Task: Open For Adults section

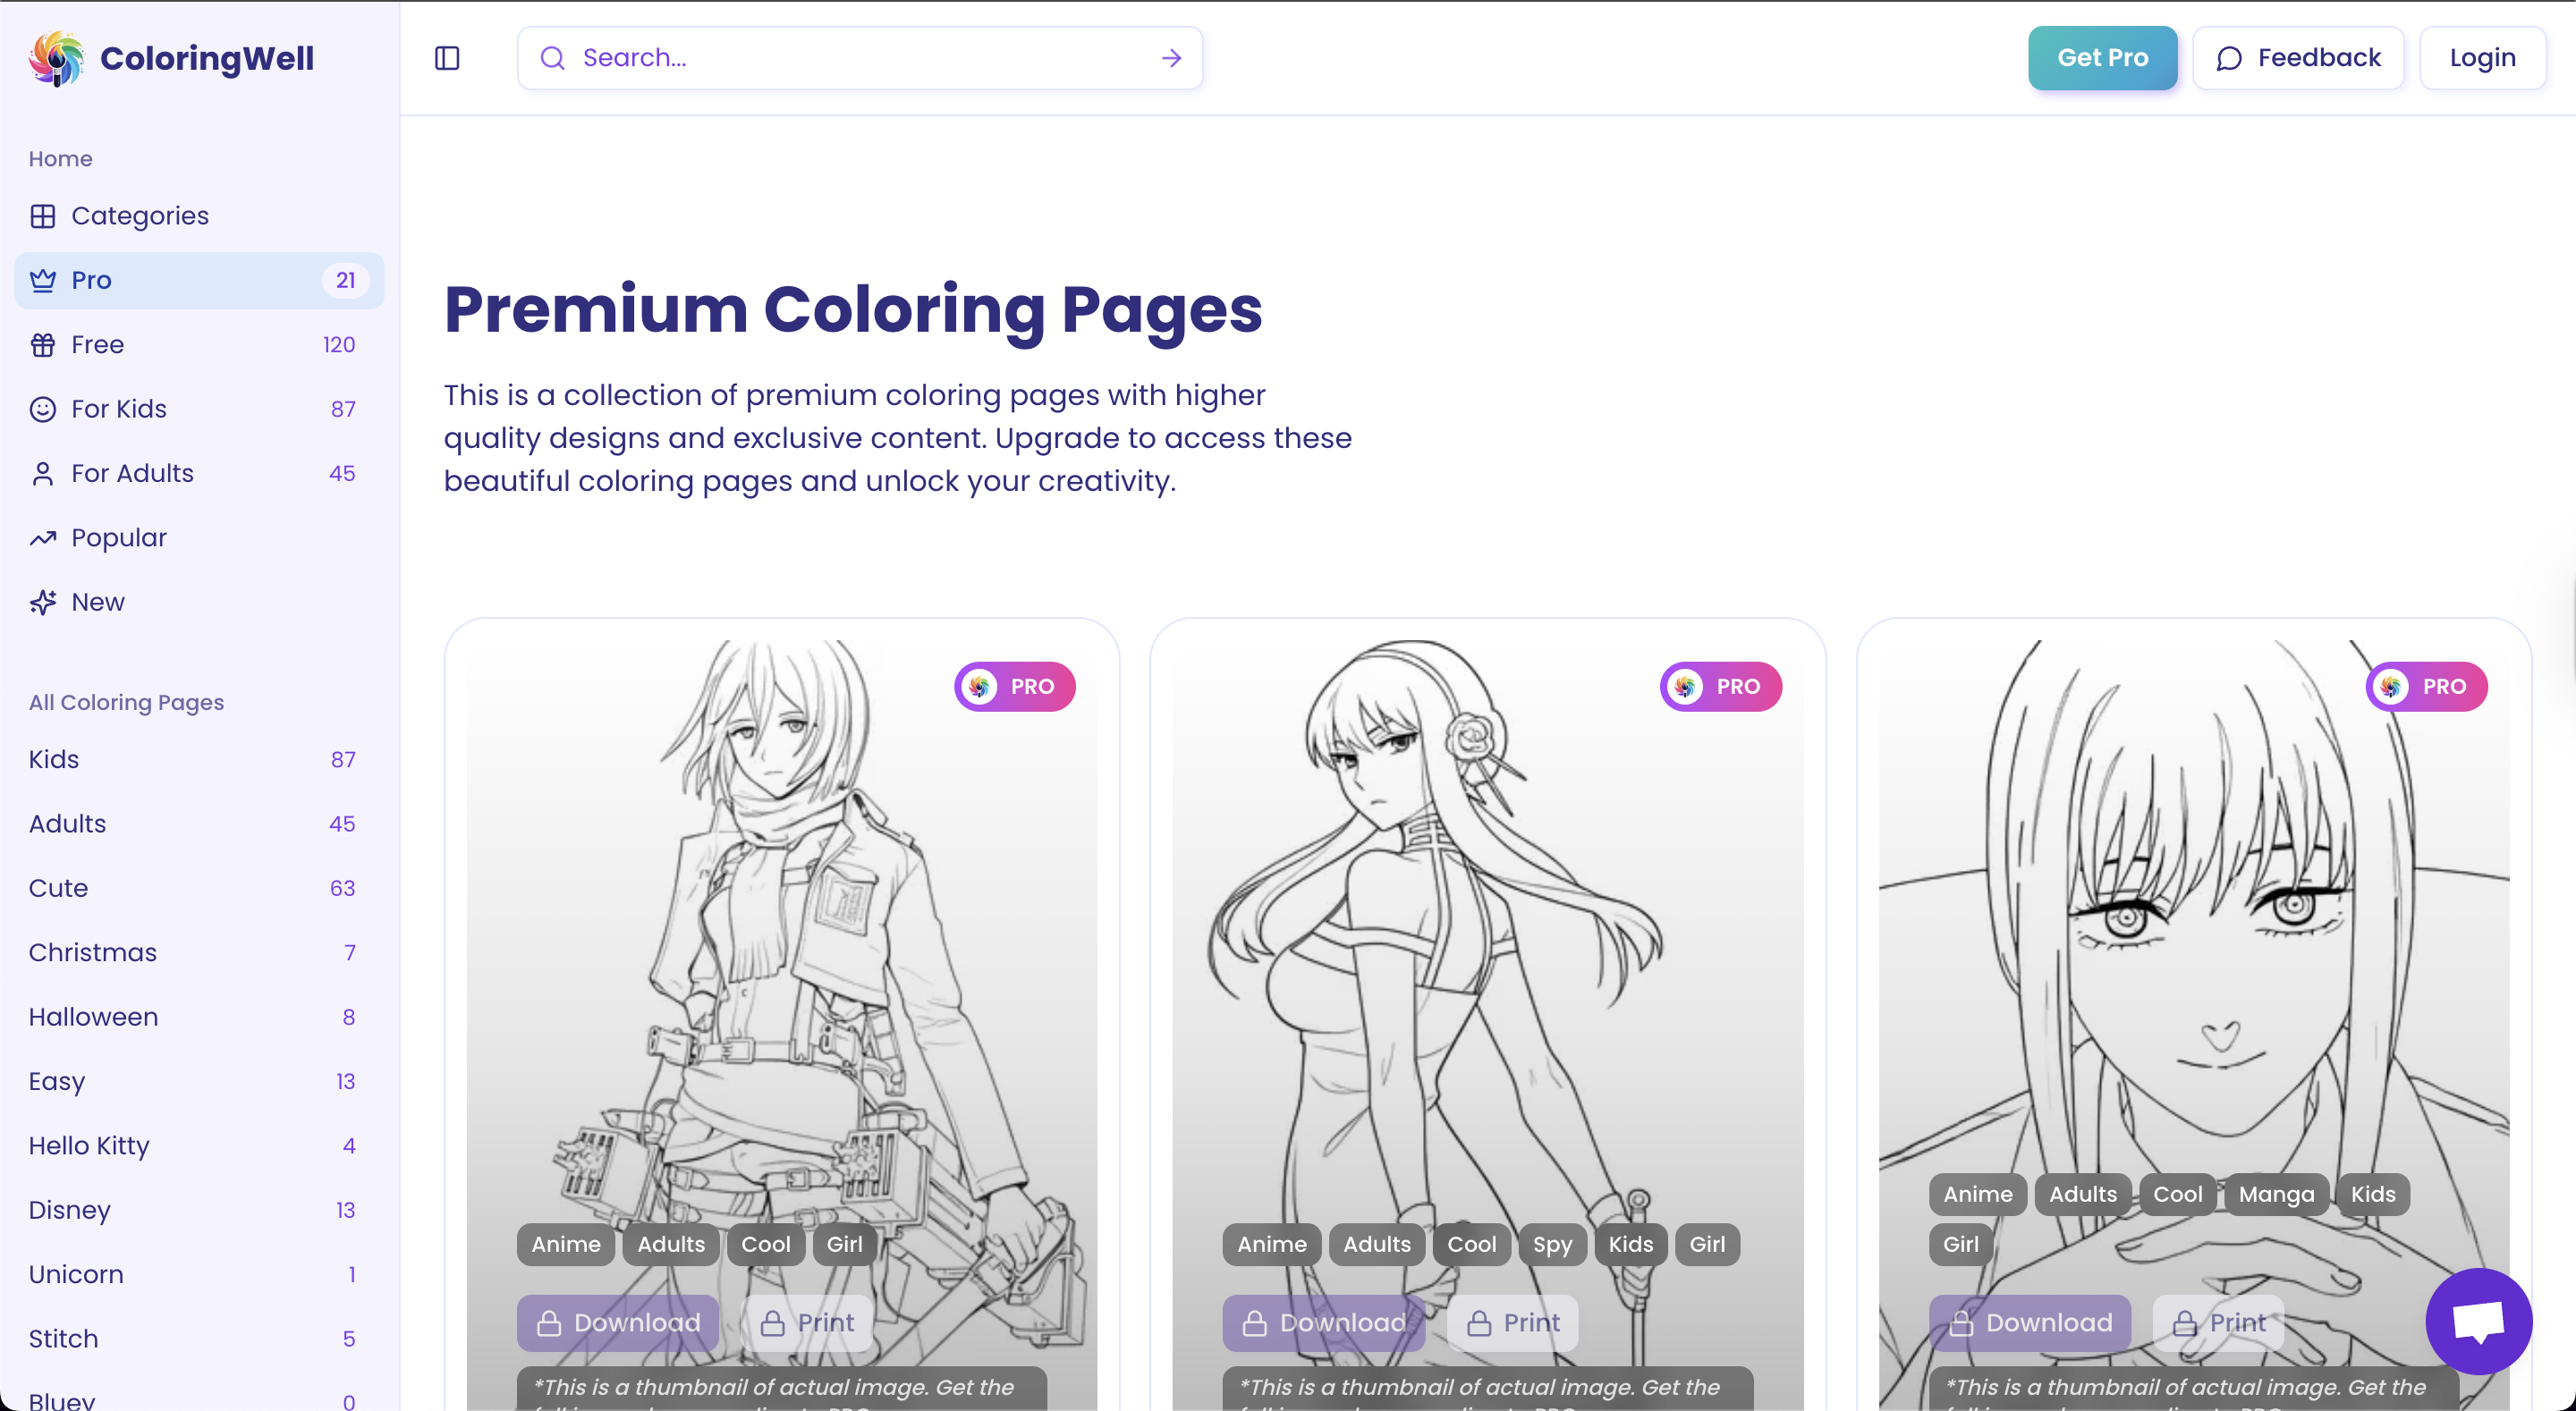Action: pos(199,473)
